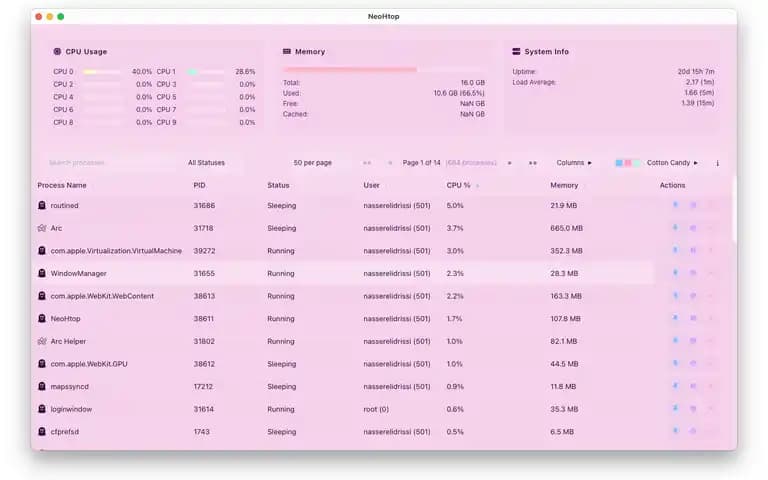Show info for WindowManager process
The width and height of the screenshot is (768, 480).
[693, 273]
